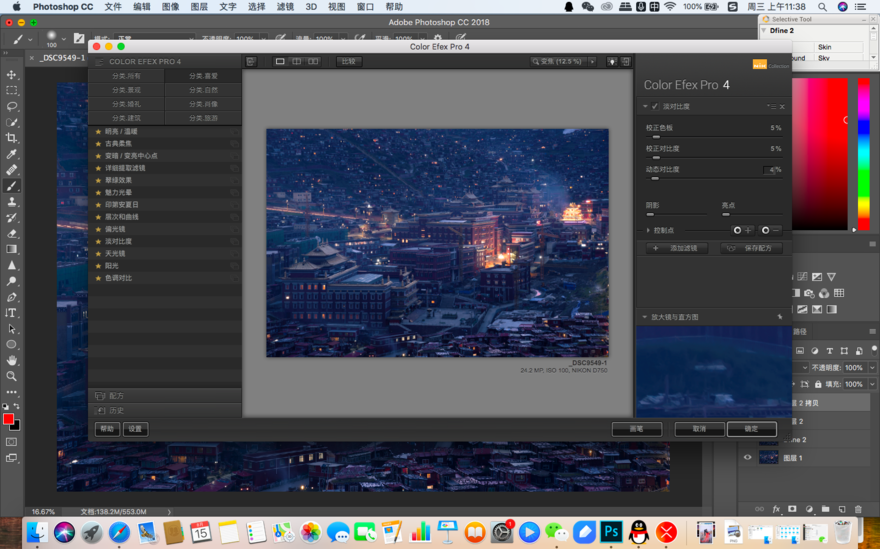Toggle favorite star for 魅力光晕
880x549 pixels.
[98, 193]
